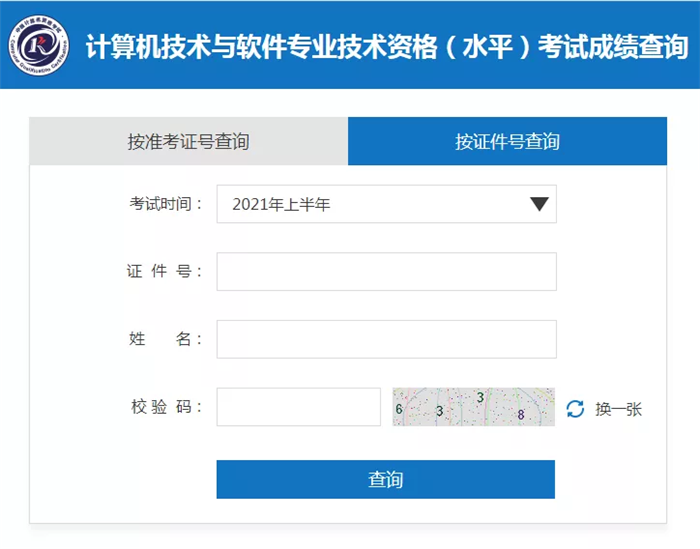
Task: Focus the 校验码 captcha input box
Action: (x=298, y=407)
